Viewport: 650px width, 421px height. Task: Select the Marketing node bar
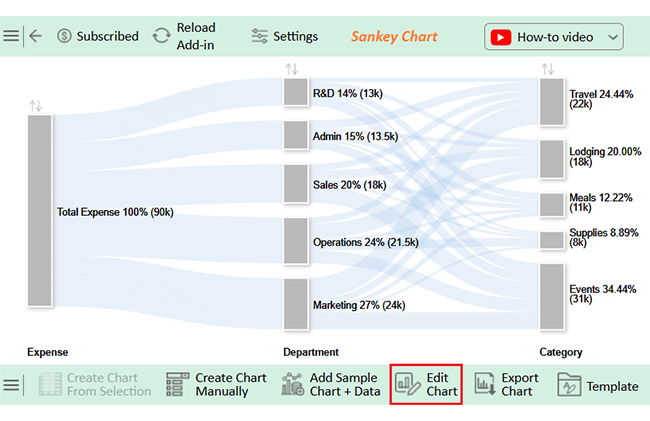pyautogui.click(x=296, y=304)
